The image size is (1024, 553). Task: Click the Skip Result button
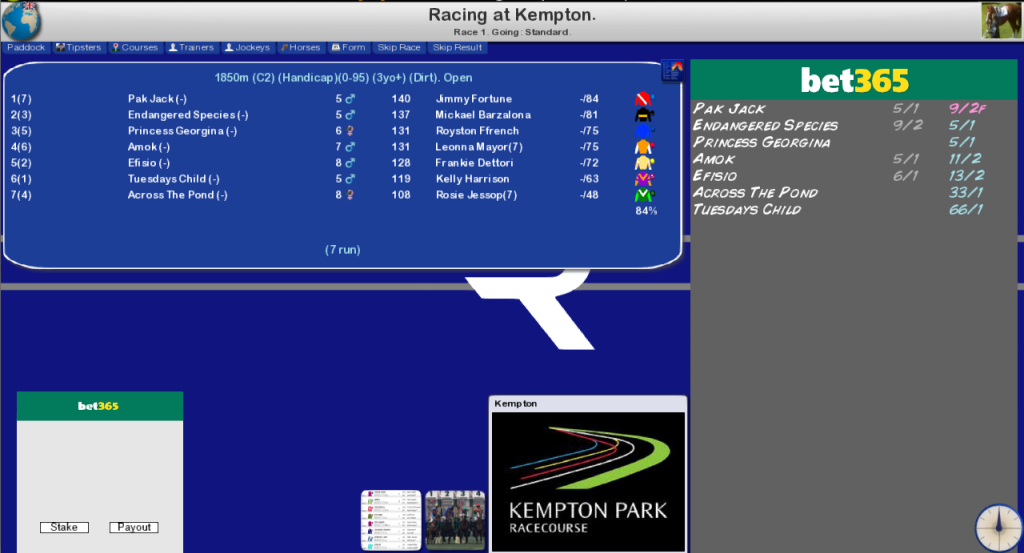(x=457, y=48)
